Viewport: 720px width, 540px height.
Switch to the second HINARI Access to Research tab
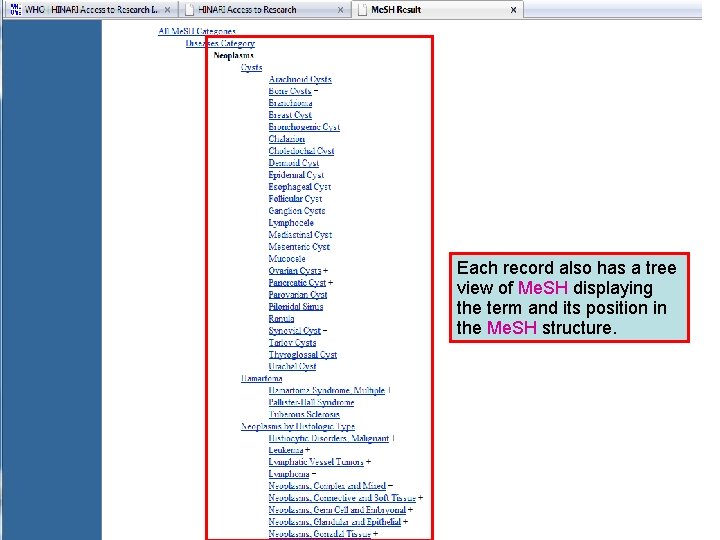click(264, 9)
